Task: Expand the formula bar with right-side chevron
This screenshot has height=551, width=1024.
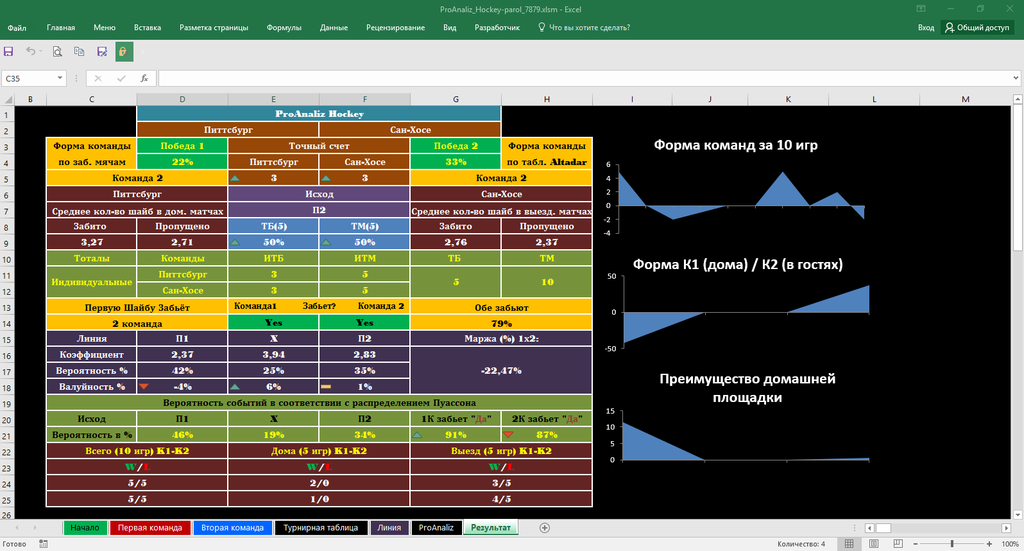Action: (x=1016, y=78)
